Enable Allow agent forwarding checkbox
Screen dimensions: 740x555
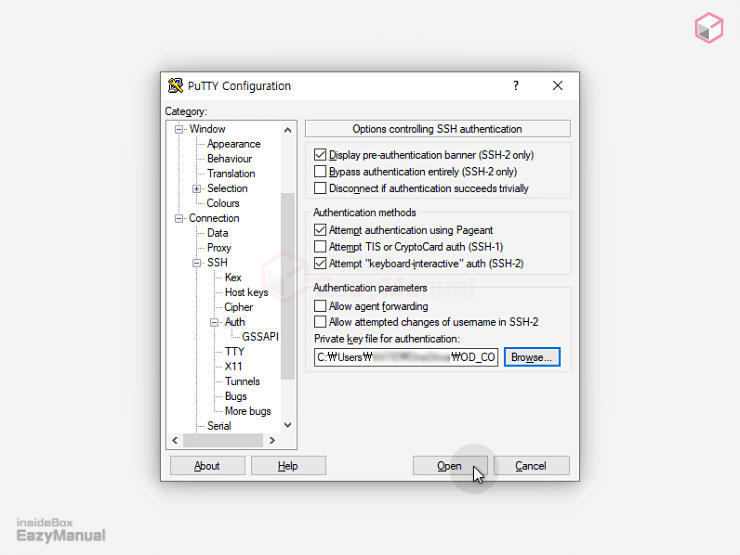coord(320,306)
